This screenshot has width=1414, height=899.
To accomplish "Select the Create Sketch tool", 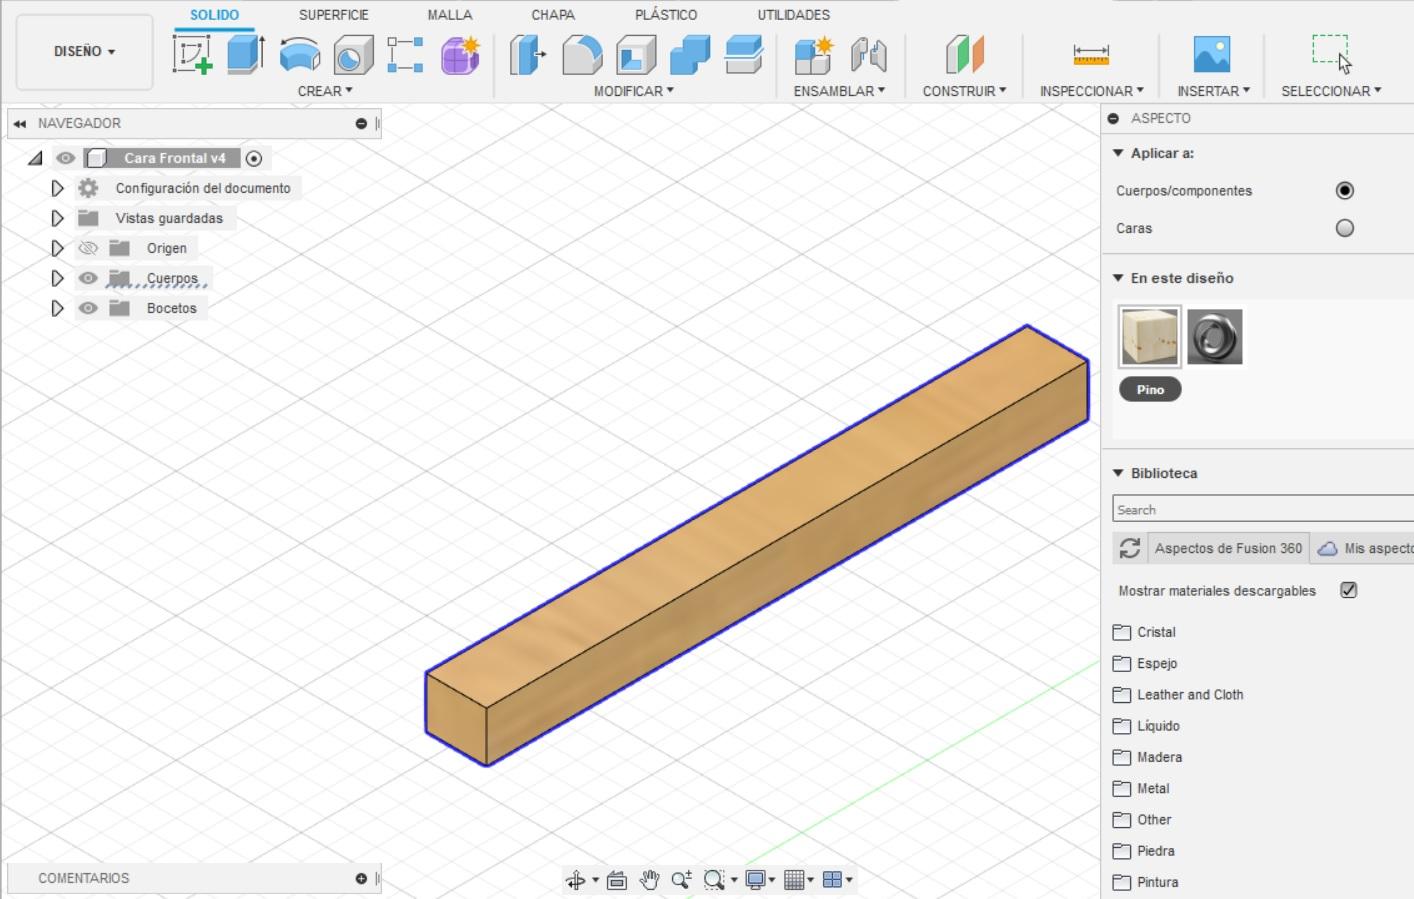I will tap(192, 54).
